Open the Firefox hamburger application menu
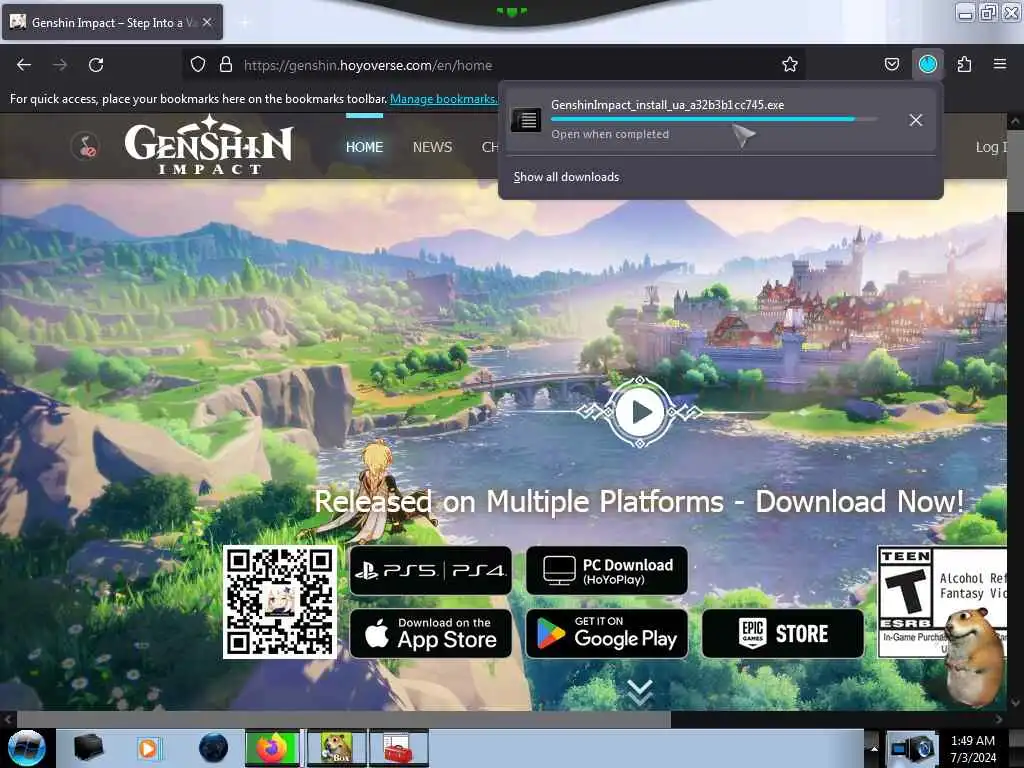The image size is (1024, 768). click(x=1000, y=64)
